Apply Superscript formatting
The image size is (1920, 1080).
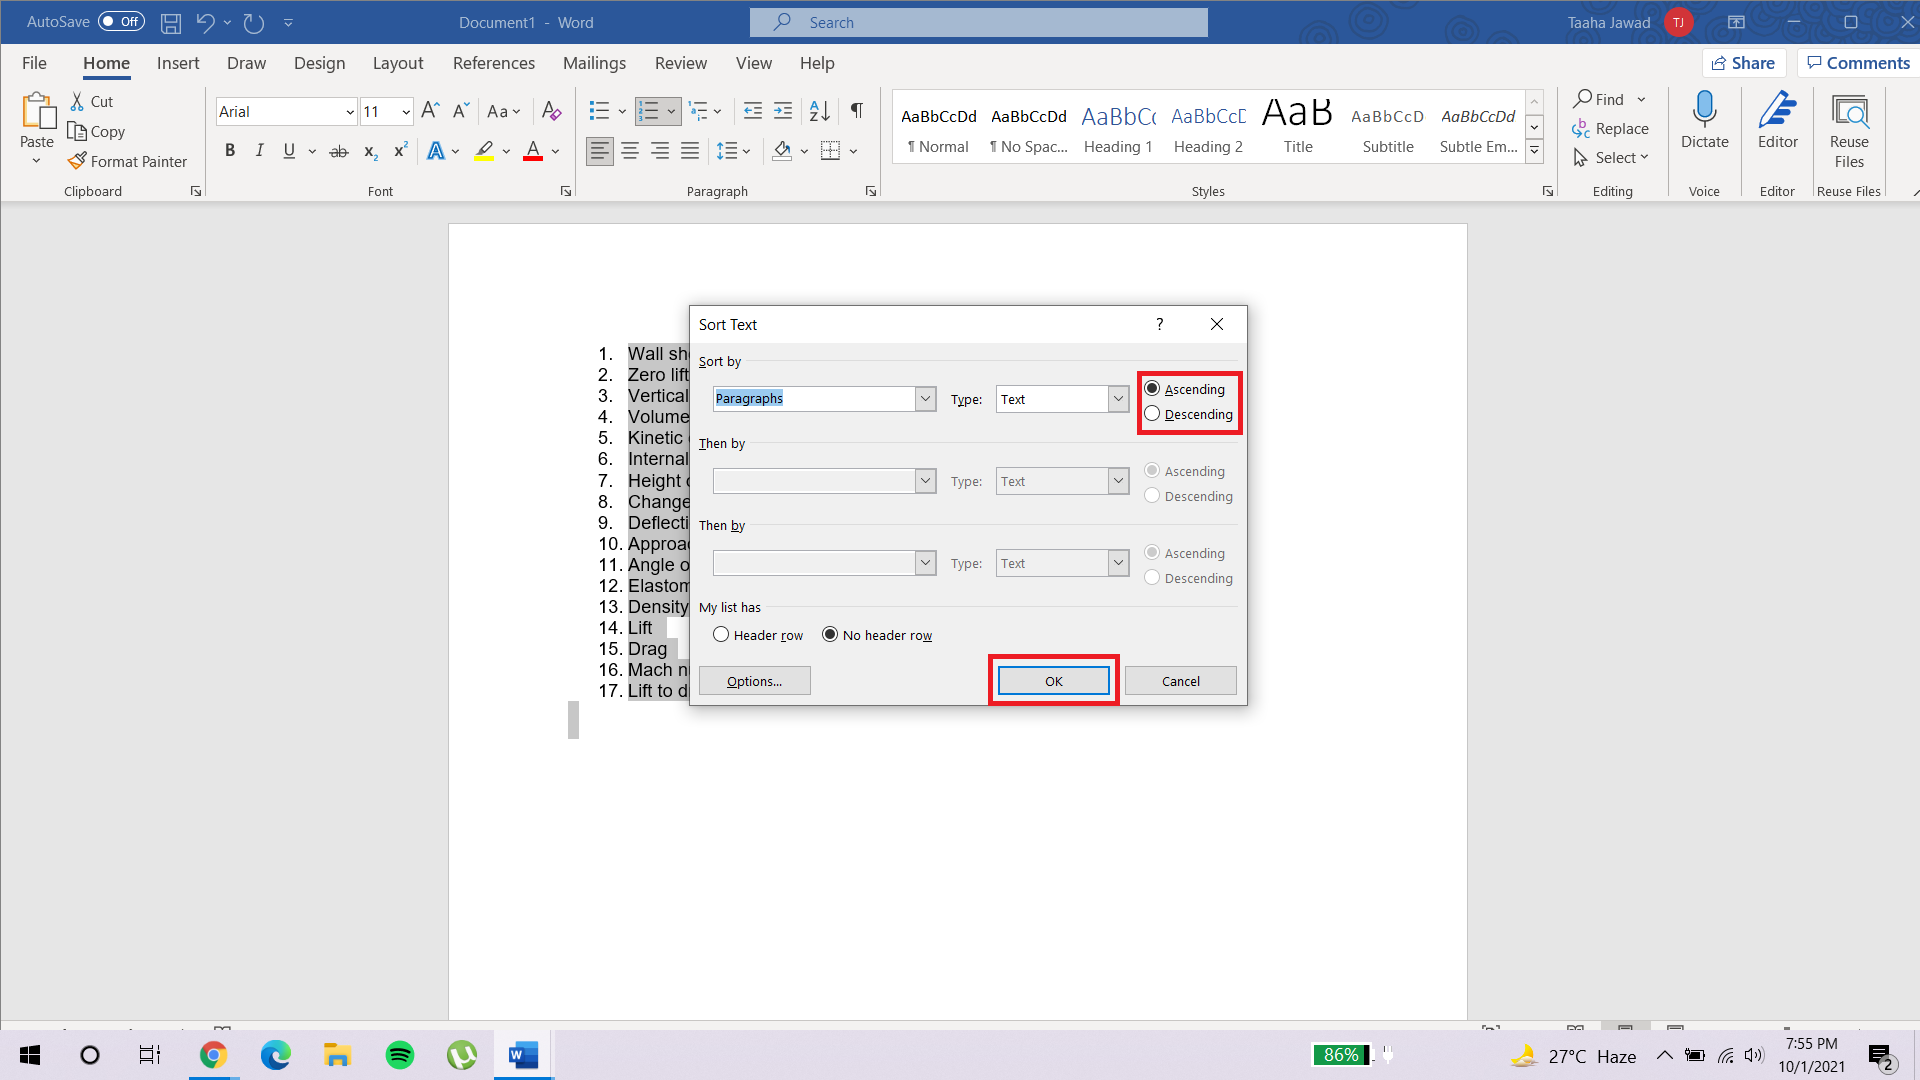point(400,151)
